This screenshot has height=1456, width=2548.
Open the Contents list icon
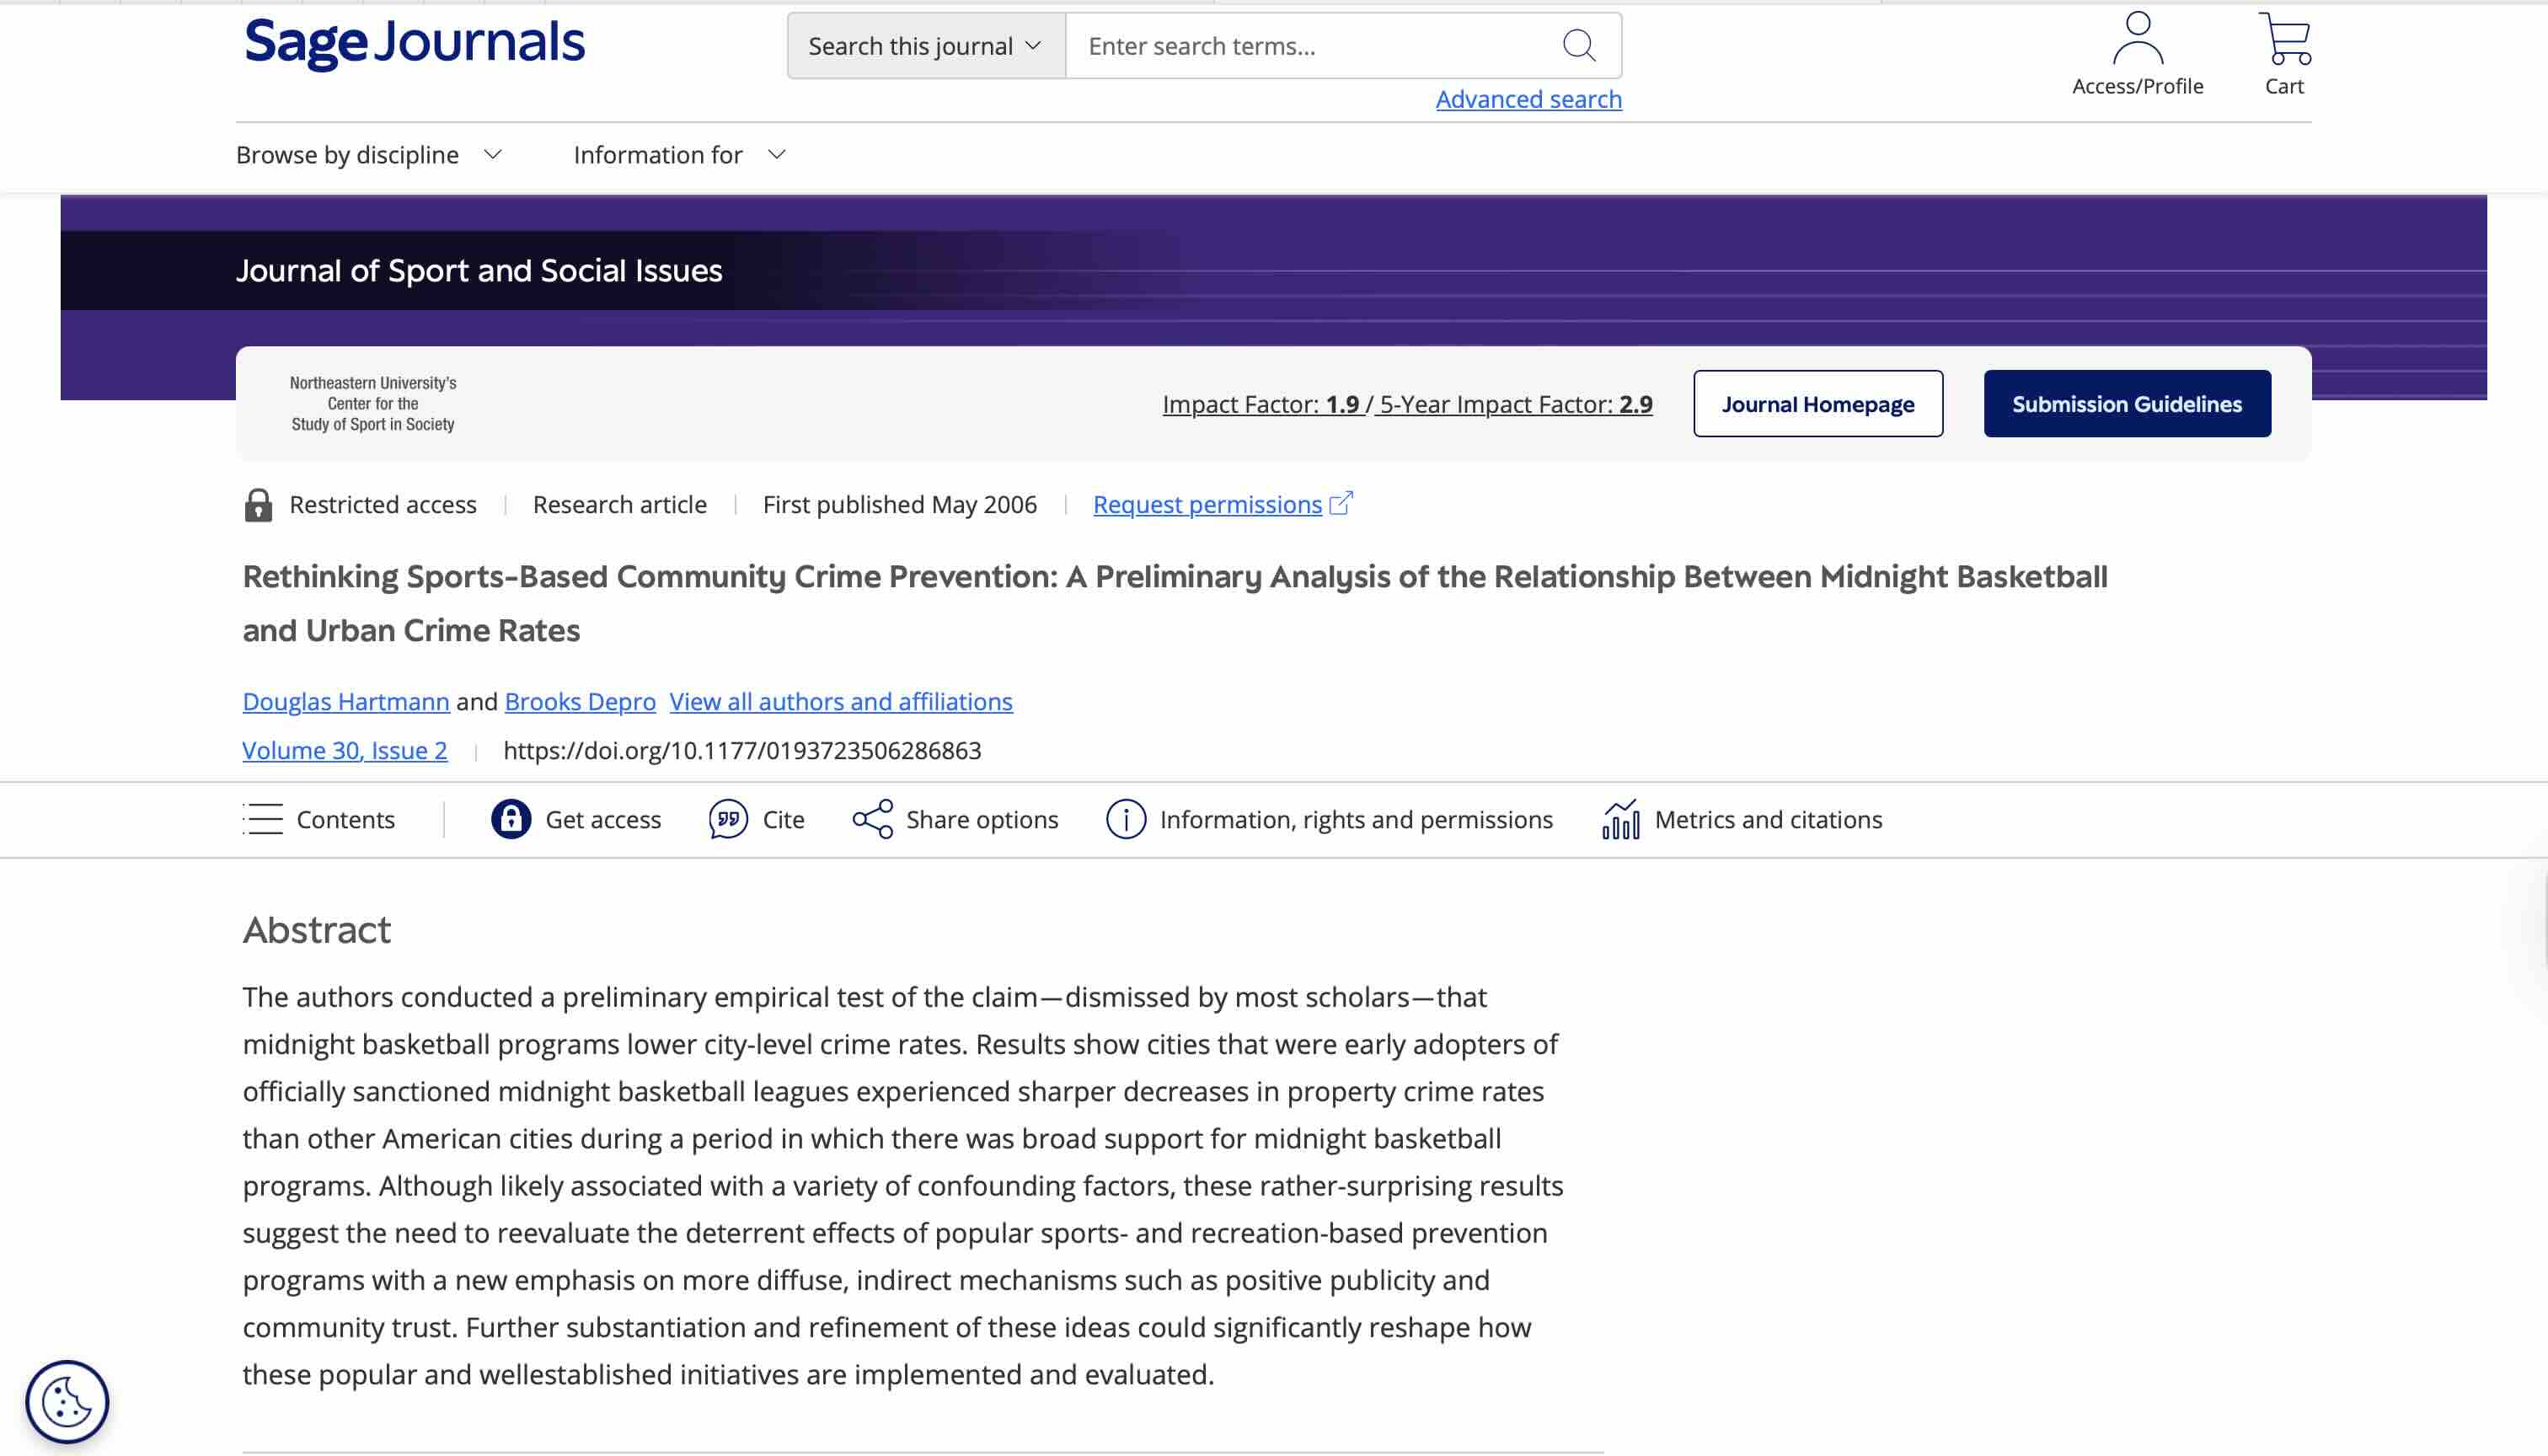point(263,819)
